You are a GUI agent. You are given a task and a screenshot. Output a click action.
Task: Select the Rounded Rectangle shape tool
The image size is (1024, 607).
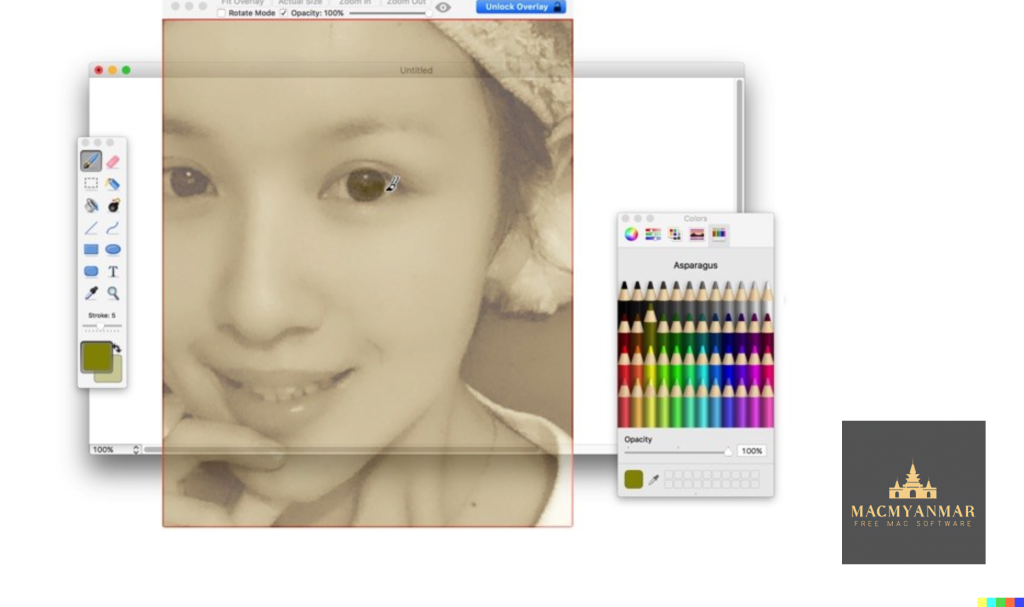(91, 271)
